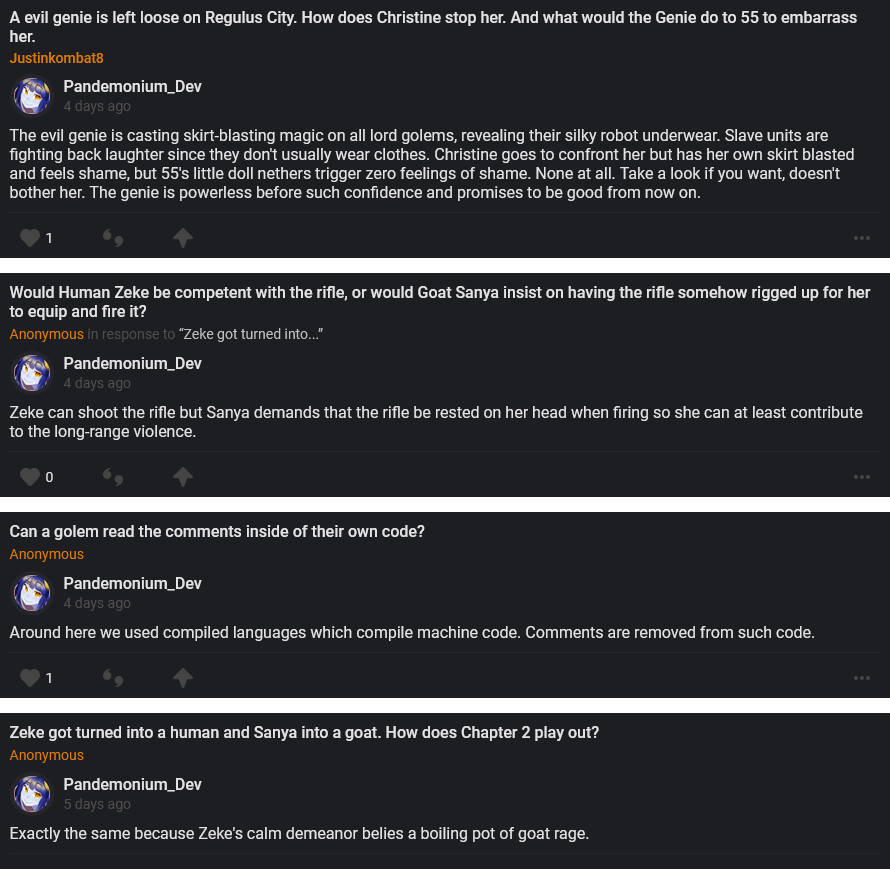Like the rifle answer with heart icon
890x869 pixels.
[30, 477]
